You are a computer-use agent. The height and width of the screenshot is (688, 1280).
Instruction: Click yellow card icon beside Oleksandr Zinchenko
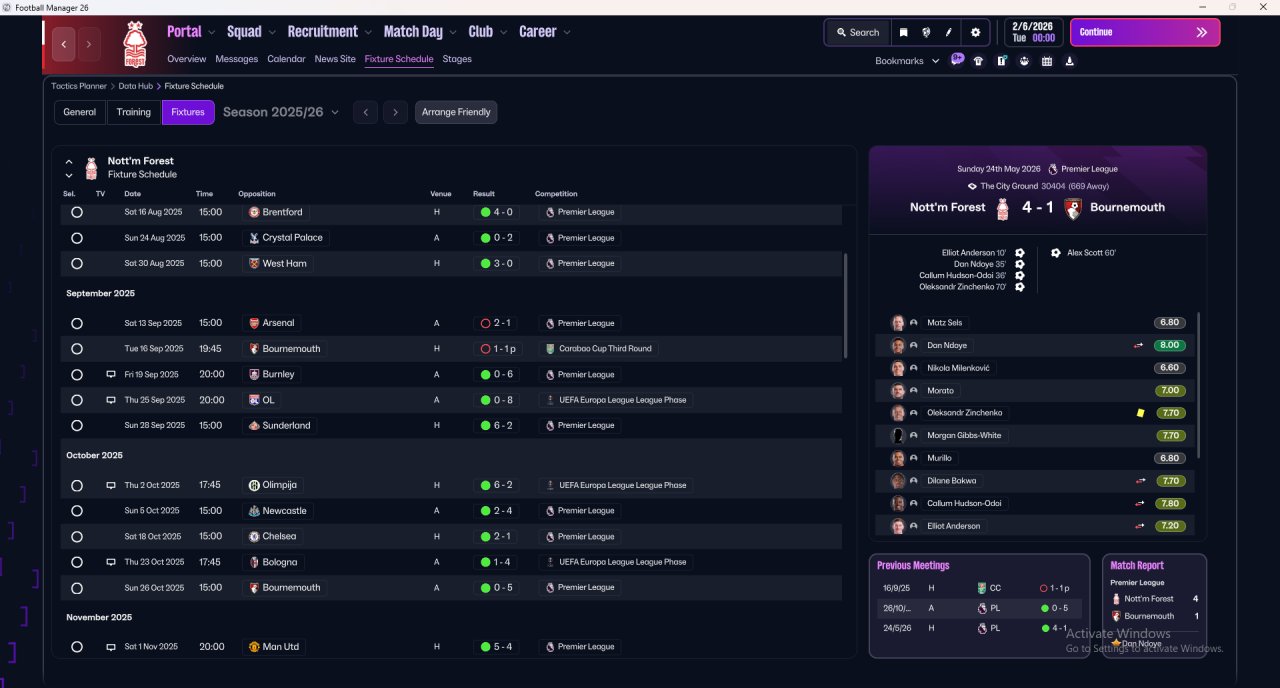click(x=1140, y=413)
